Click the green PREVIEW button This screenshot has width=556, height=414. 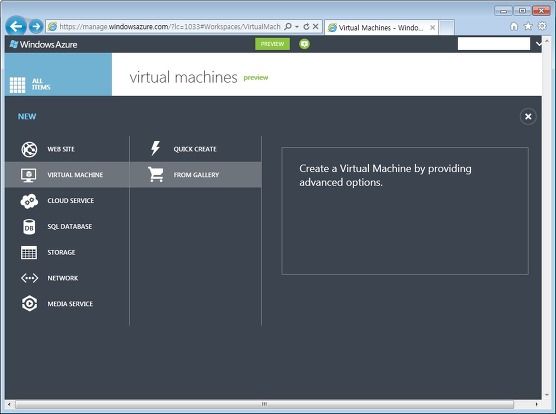tap(272, 44)
